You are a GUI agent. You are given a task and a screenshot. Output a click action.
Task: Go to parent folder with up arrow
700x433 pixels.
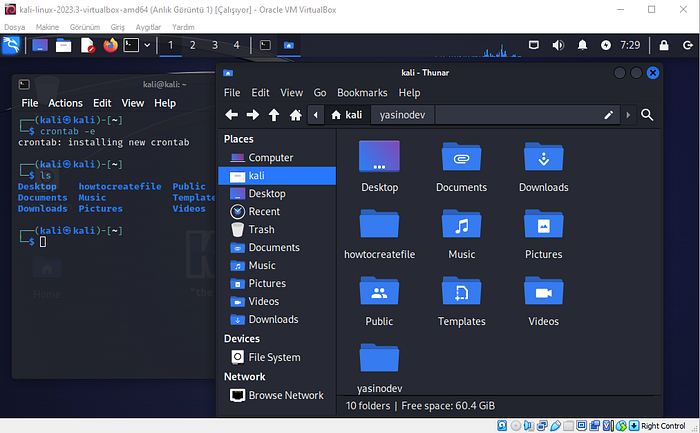click(x=274, y=115)
